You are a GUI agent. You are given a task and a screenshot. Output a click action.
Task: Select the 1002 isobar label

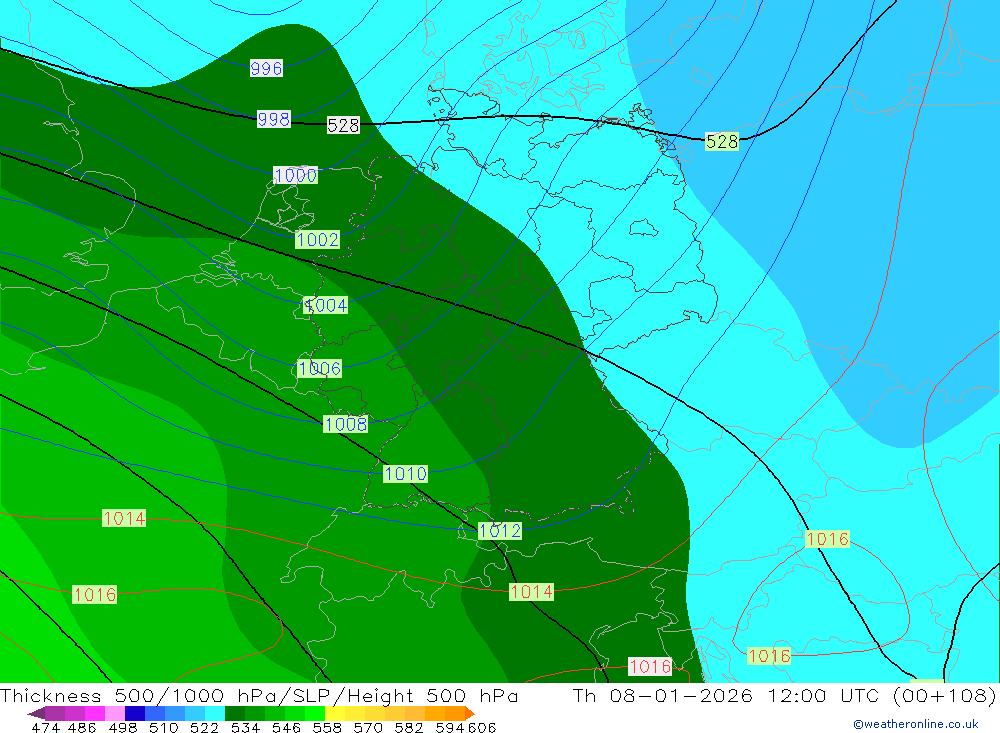(x=318, y=239)
